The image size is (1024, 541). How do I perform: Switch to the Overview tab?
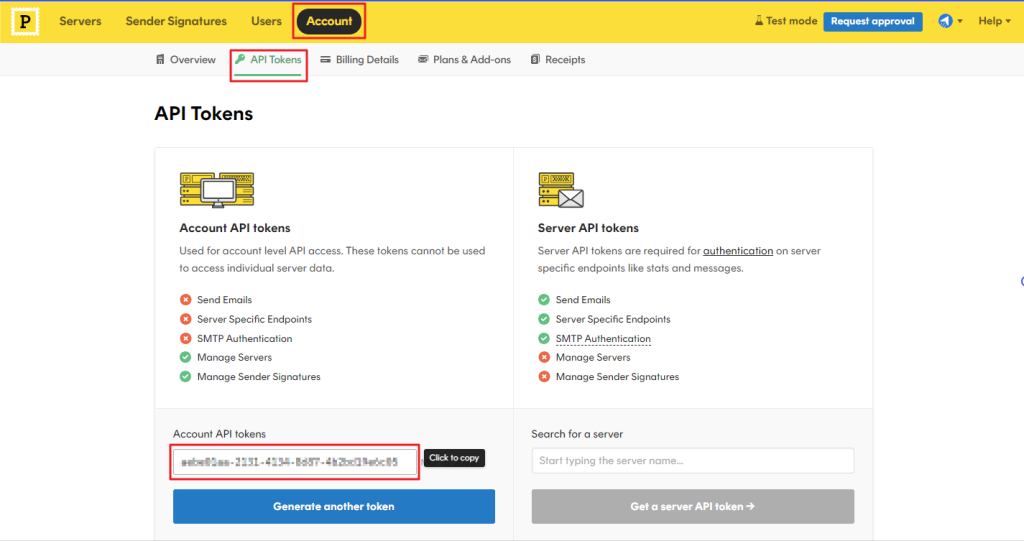[185, 59]
